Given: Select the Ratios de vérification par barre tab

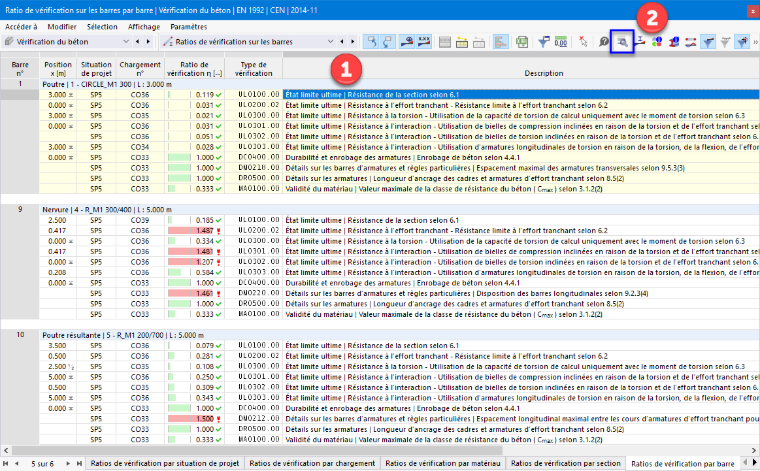Looking at the screenshot, I should pyautogui.click(x=682, y=464).
